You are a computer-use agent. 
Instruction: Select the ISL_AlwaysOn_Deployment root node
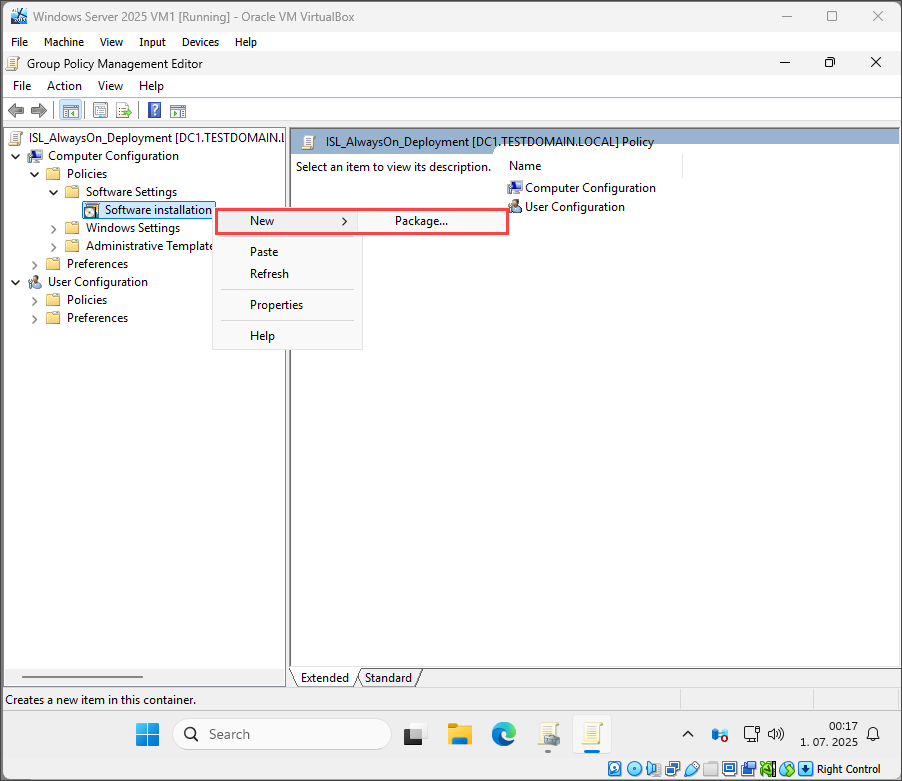[156, 138]
